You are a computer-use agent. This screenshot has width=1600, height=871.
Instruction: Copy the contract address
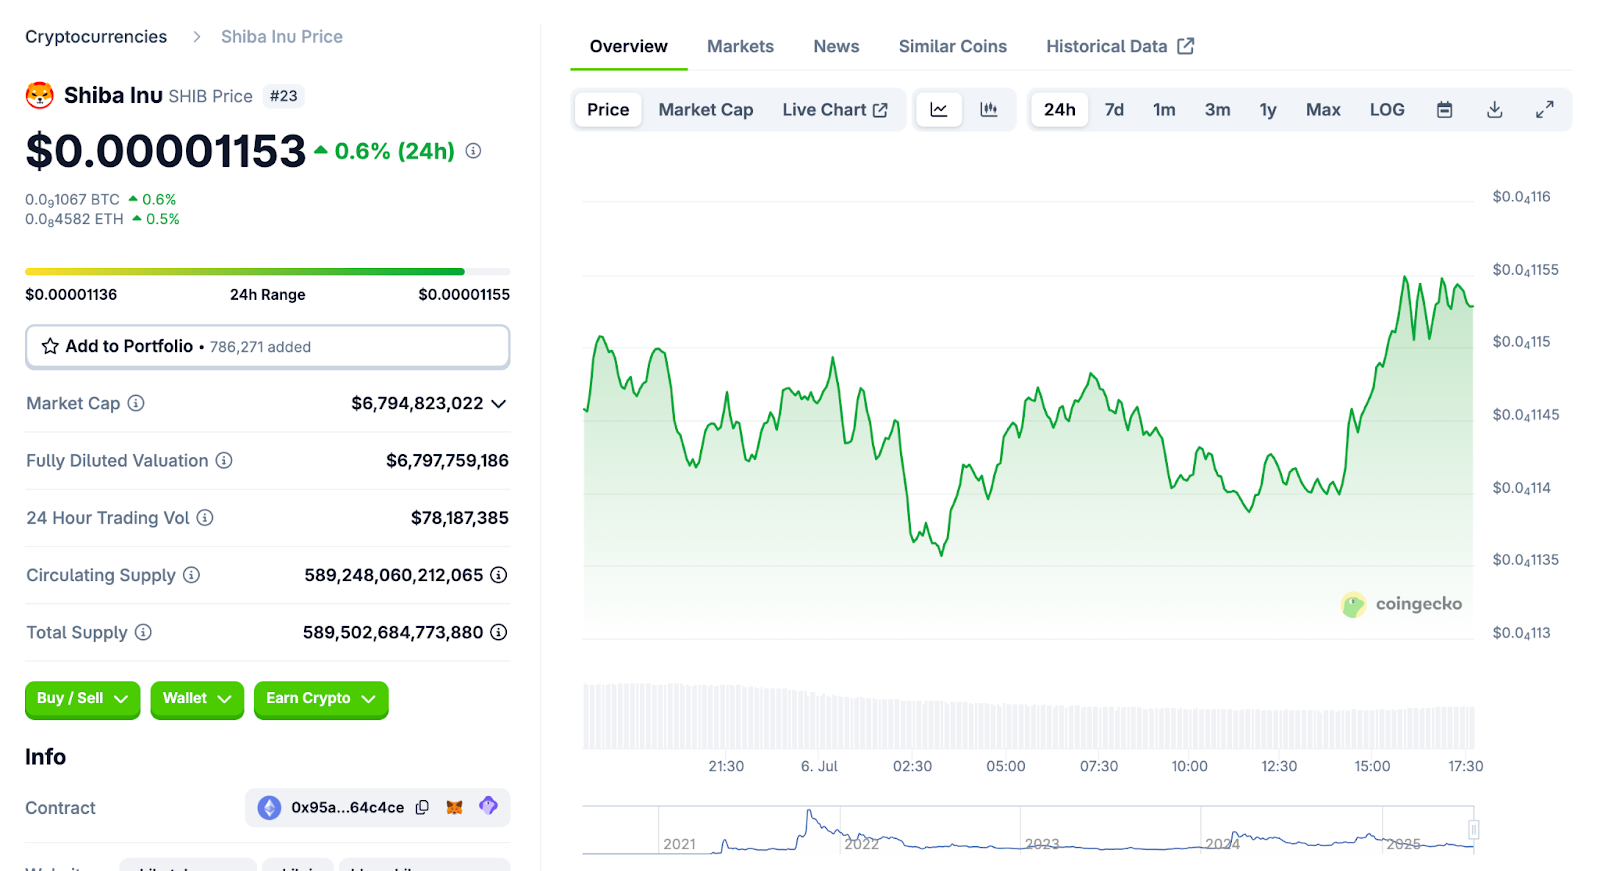click(x=422, y=807)
